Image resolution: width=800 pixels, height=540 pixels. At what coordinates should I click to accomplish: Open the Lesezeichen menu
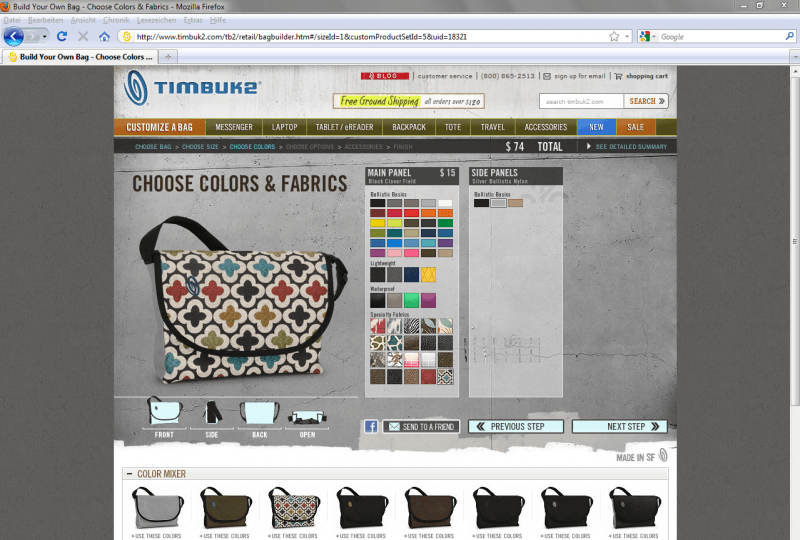(x=156, y=20)
